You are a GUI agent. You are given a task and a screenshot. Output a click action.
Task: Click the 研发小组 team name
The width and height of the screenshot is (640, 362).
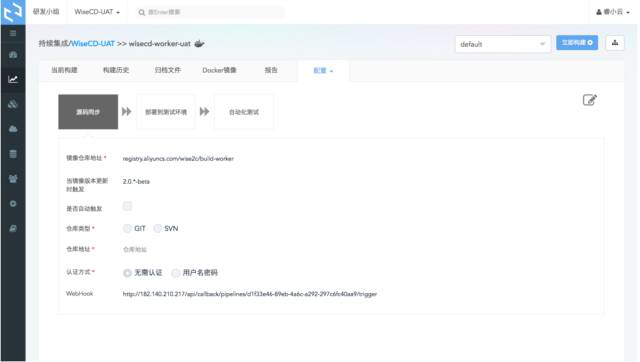[x=46, y=12]
